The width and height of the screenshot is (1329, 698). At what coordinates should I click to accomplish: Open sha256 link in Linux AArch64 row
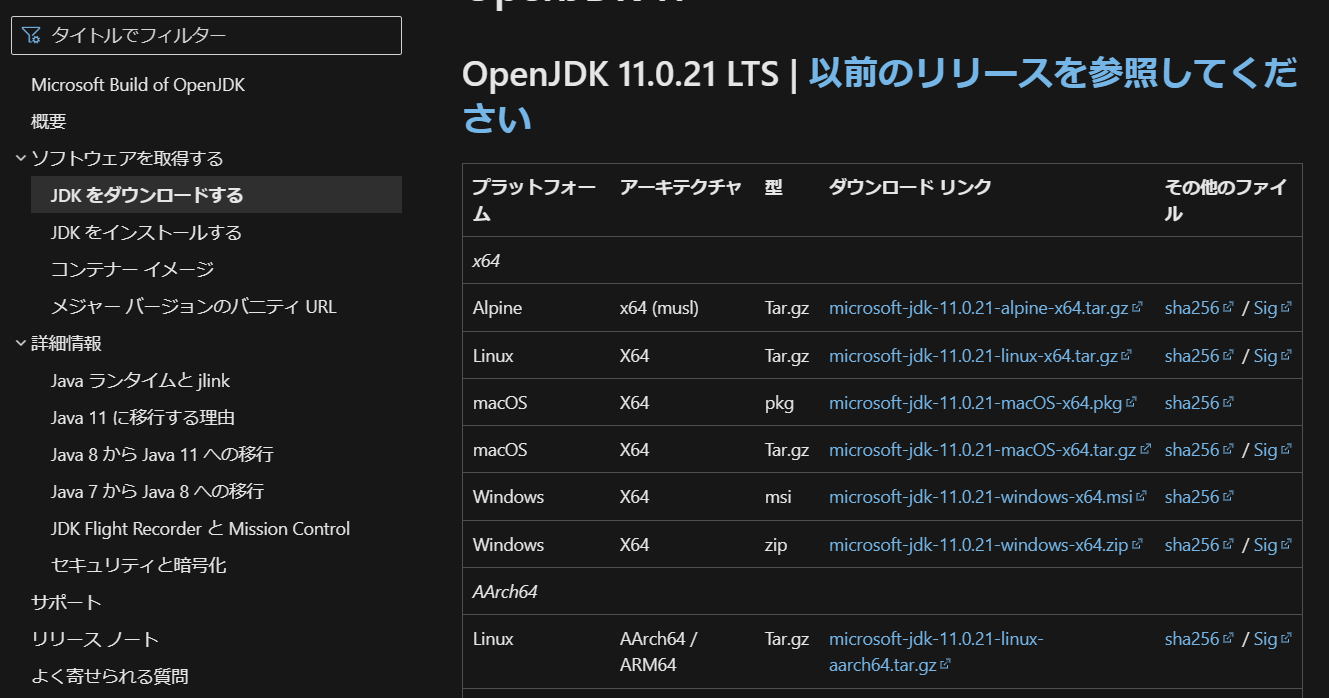[1192, 639]
